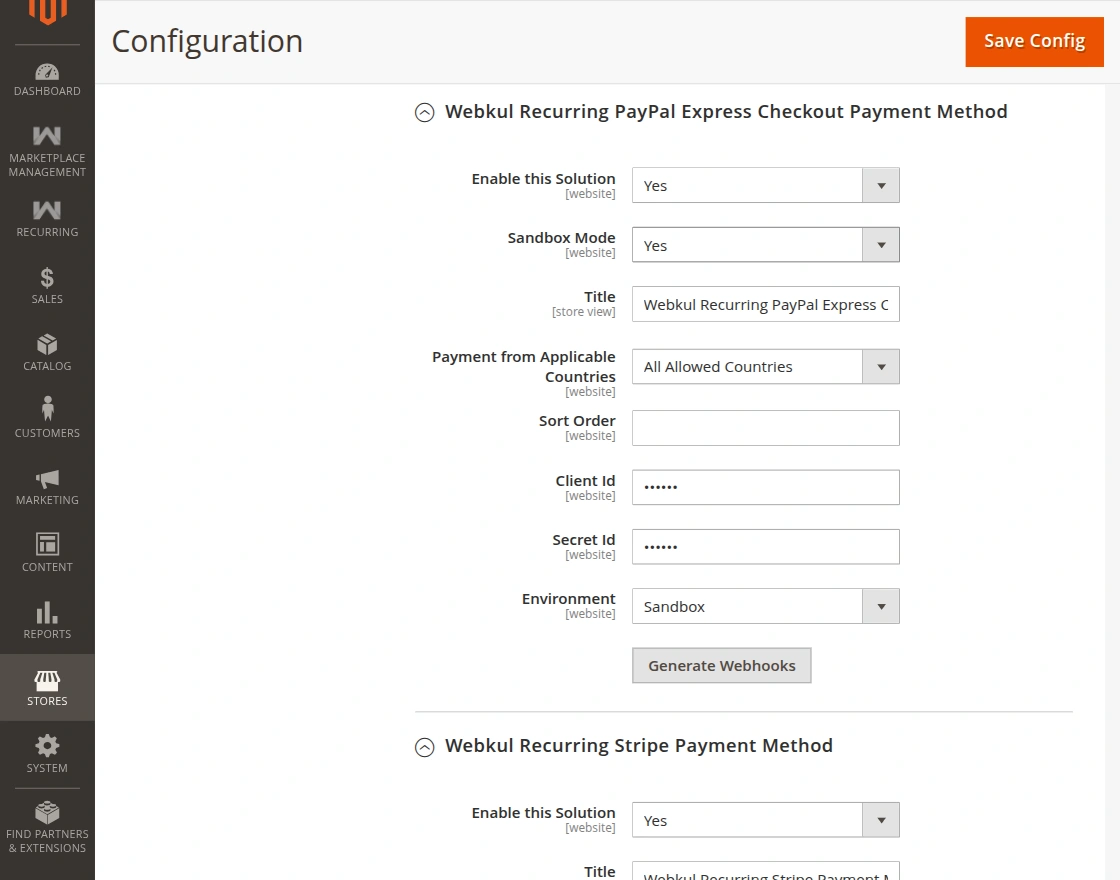1120x880 pixels.
Task: Collapse the Recurring Stripe Payment section
Action: click(424, 747)
